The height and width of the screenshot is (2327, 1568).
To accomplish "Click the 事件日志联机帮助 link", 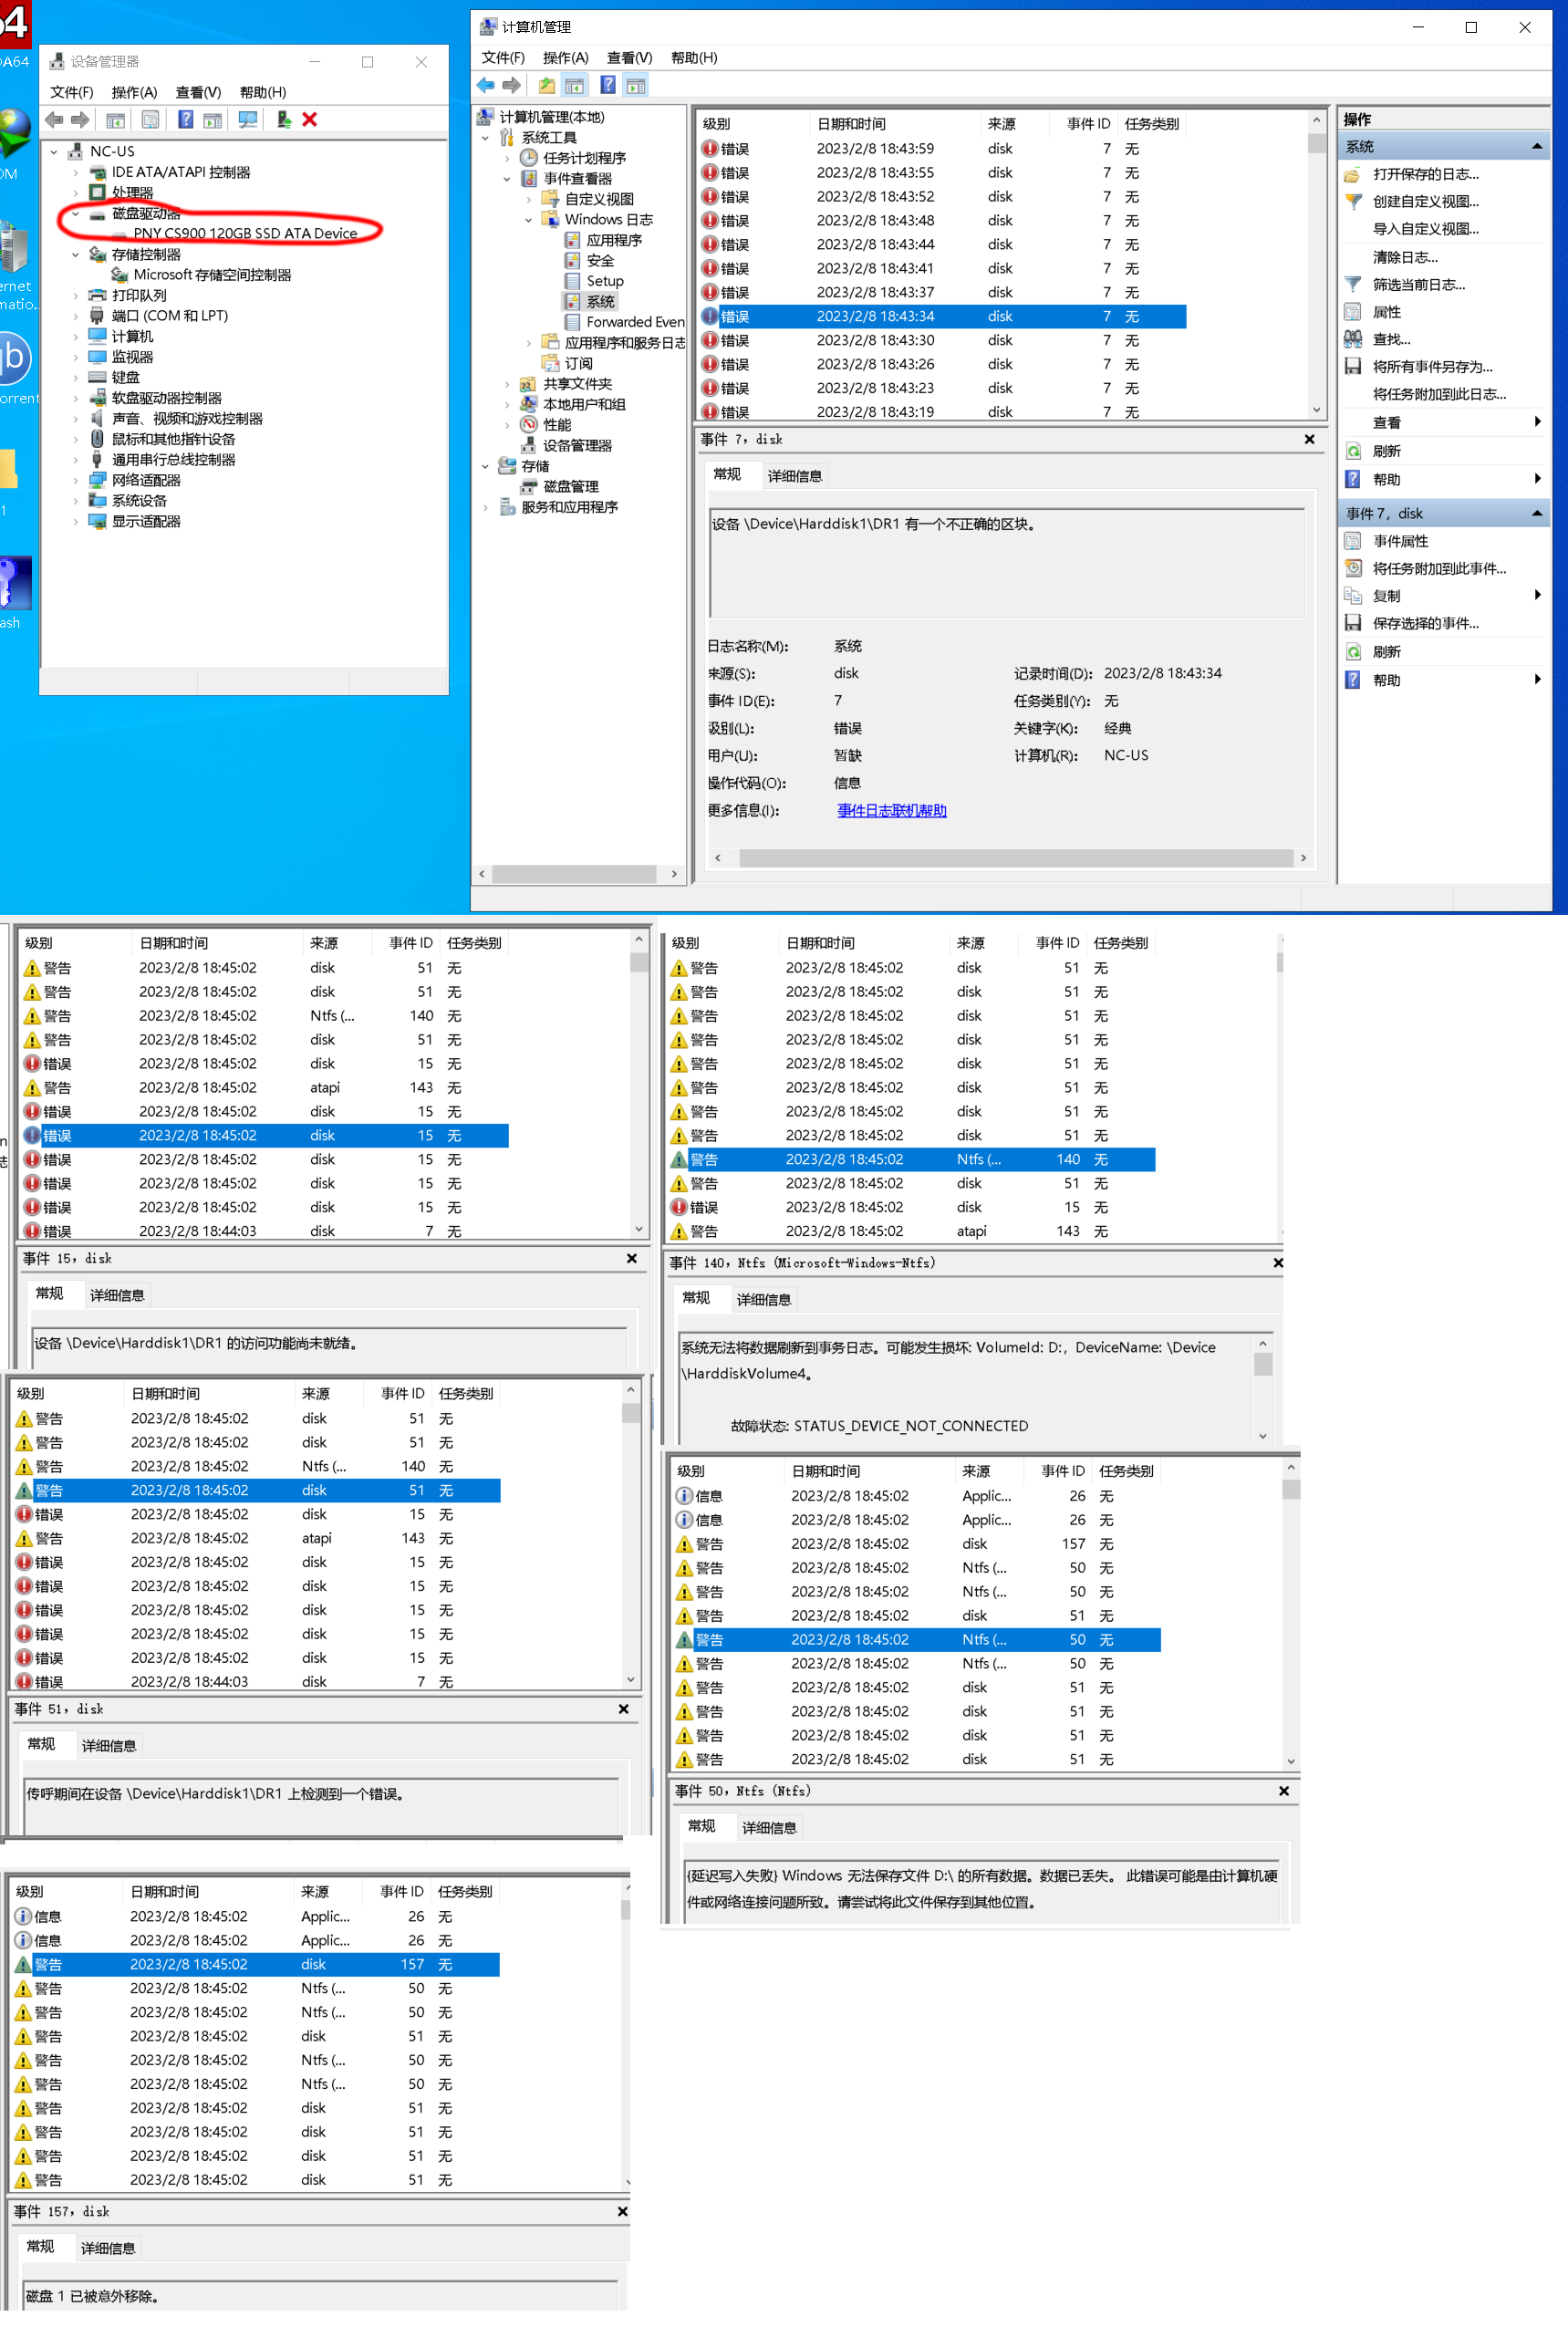I will (x=891, y=811).
